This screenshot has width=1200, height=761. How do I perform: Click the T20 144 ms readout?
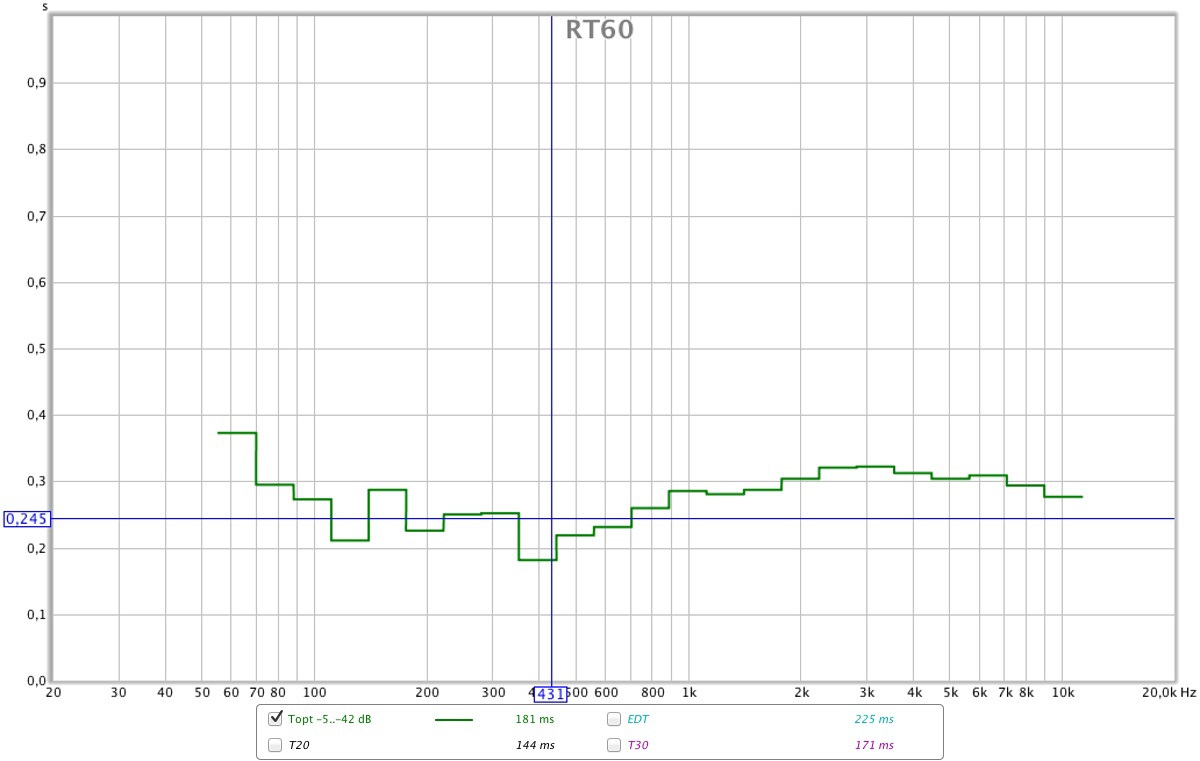pyautogui.click(x=534, y=745)
